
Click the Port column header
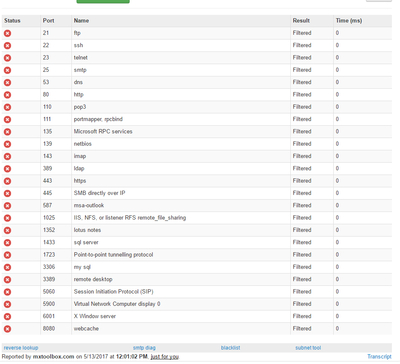[x=48, y=21]
